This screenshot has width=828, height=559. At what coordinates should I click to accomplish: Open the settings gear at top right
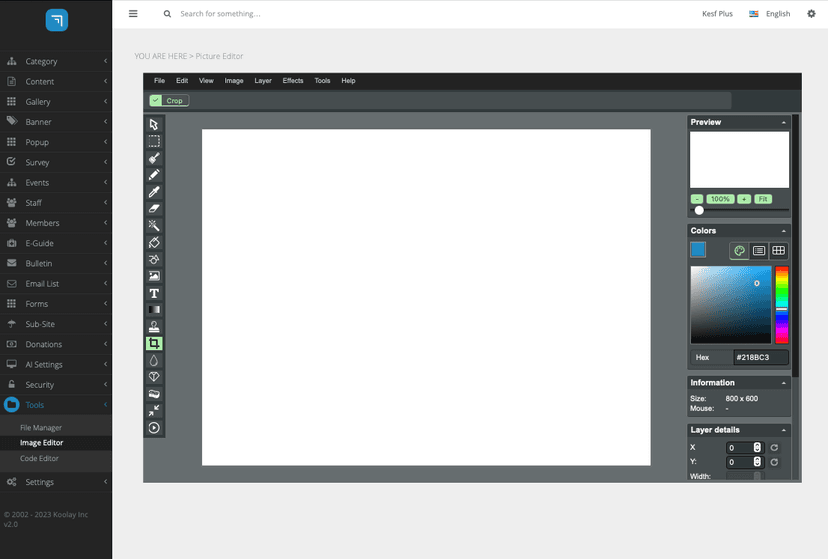click(x=811, y=14)
